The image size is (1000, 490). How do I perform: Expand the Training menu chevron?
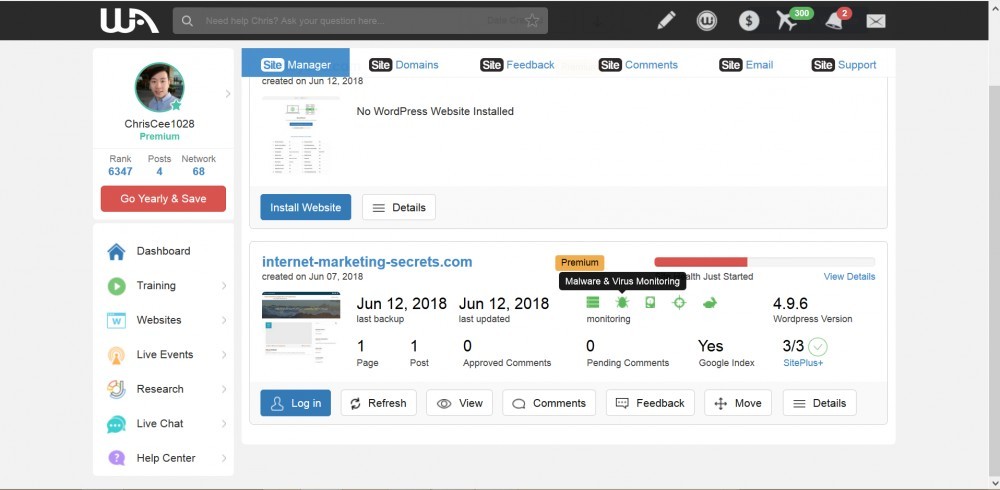coord(224,286)
